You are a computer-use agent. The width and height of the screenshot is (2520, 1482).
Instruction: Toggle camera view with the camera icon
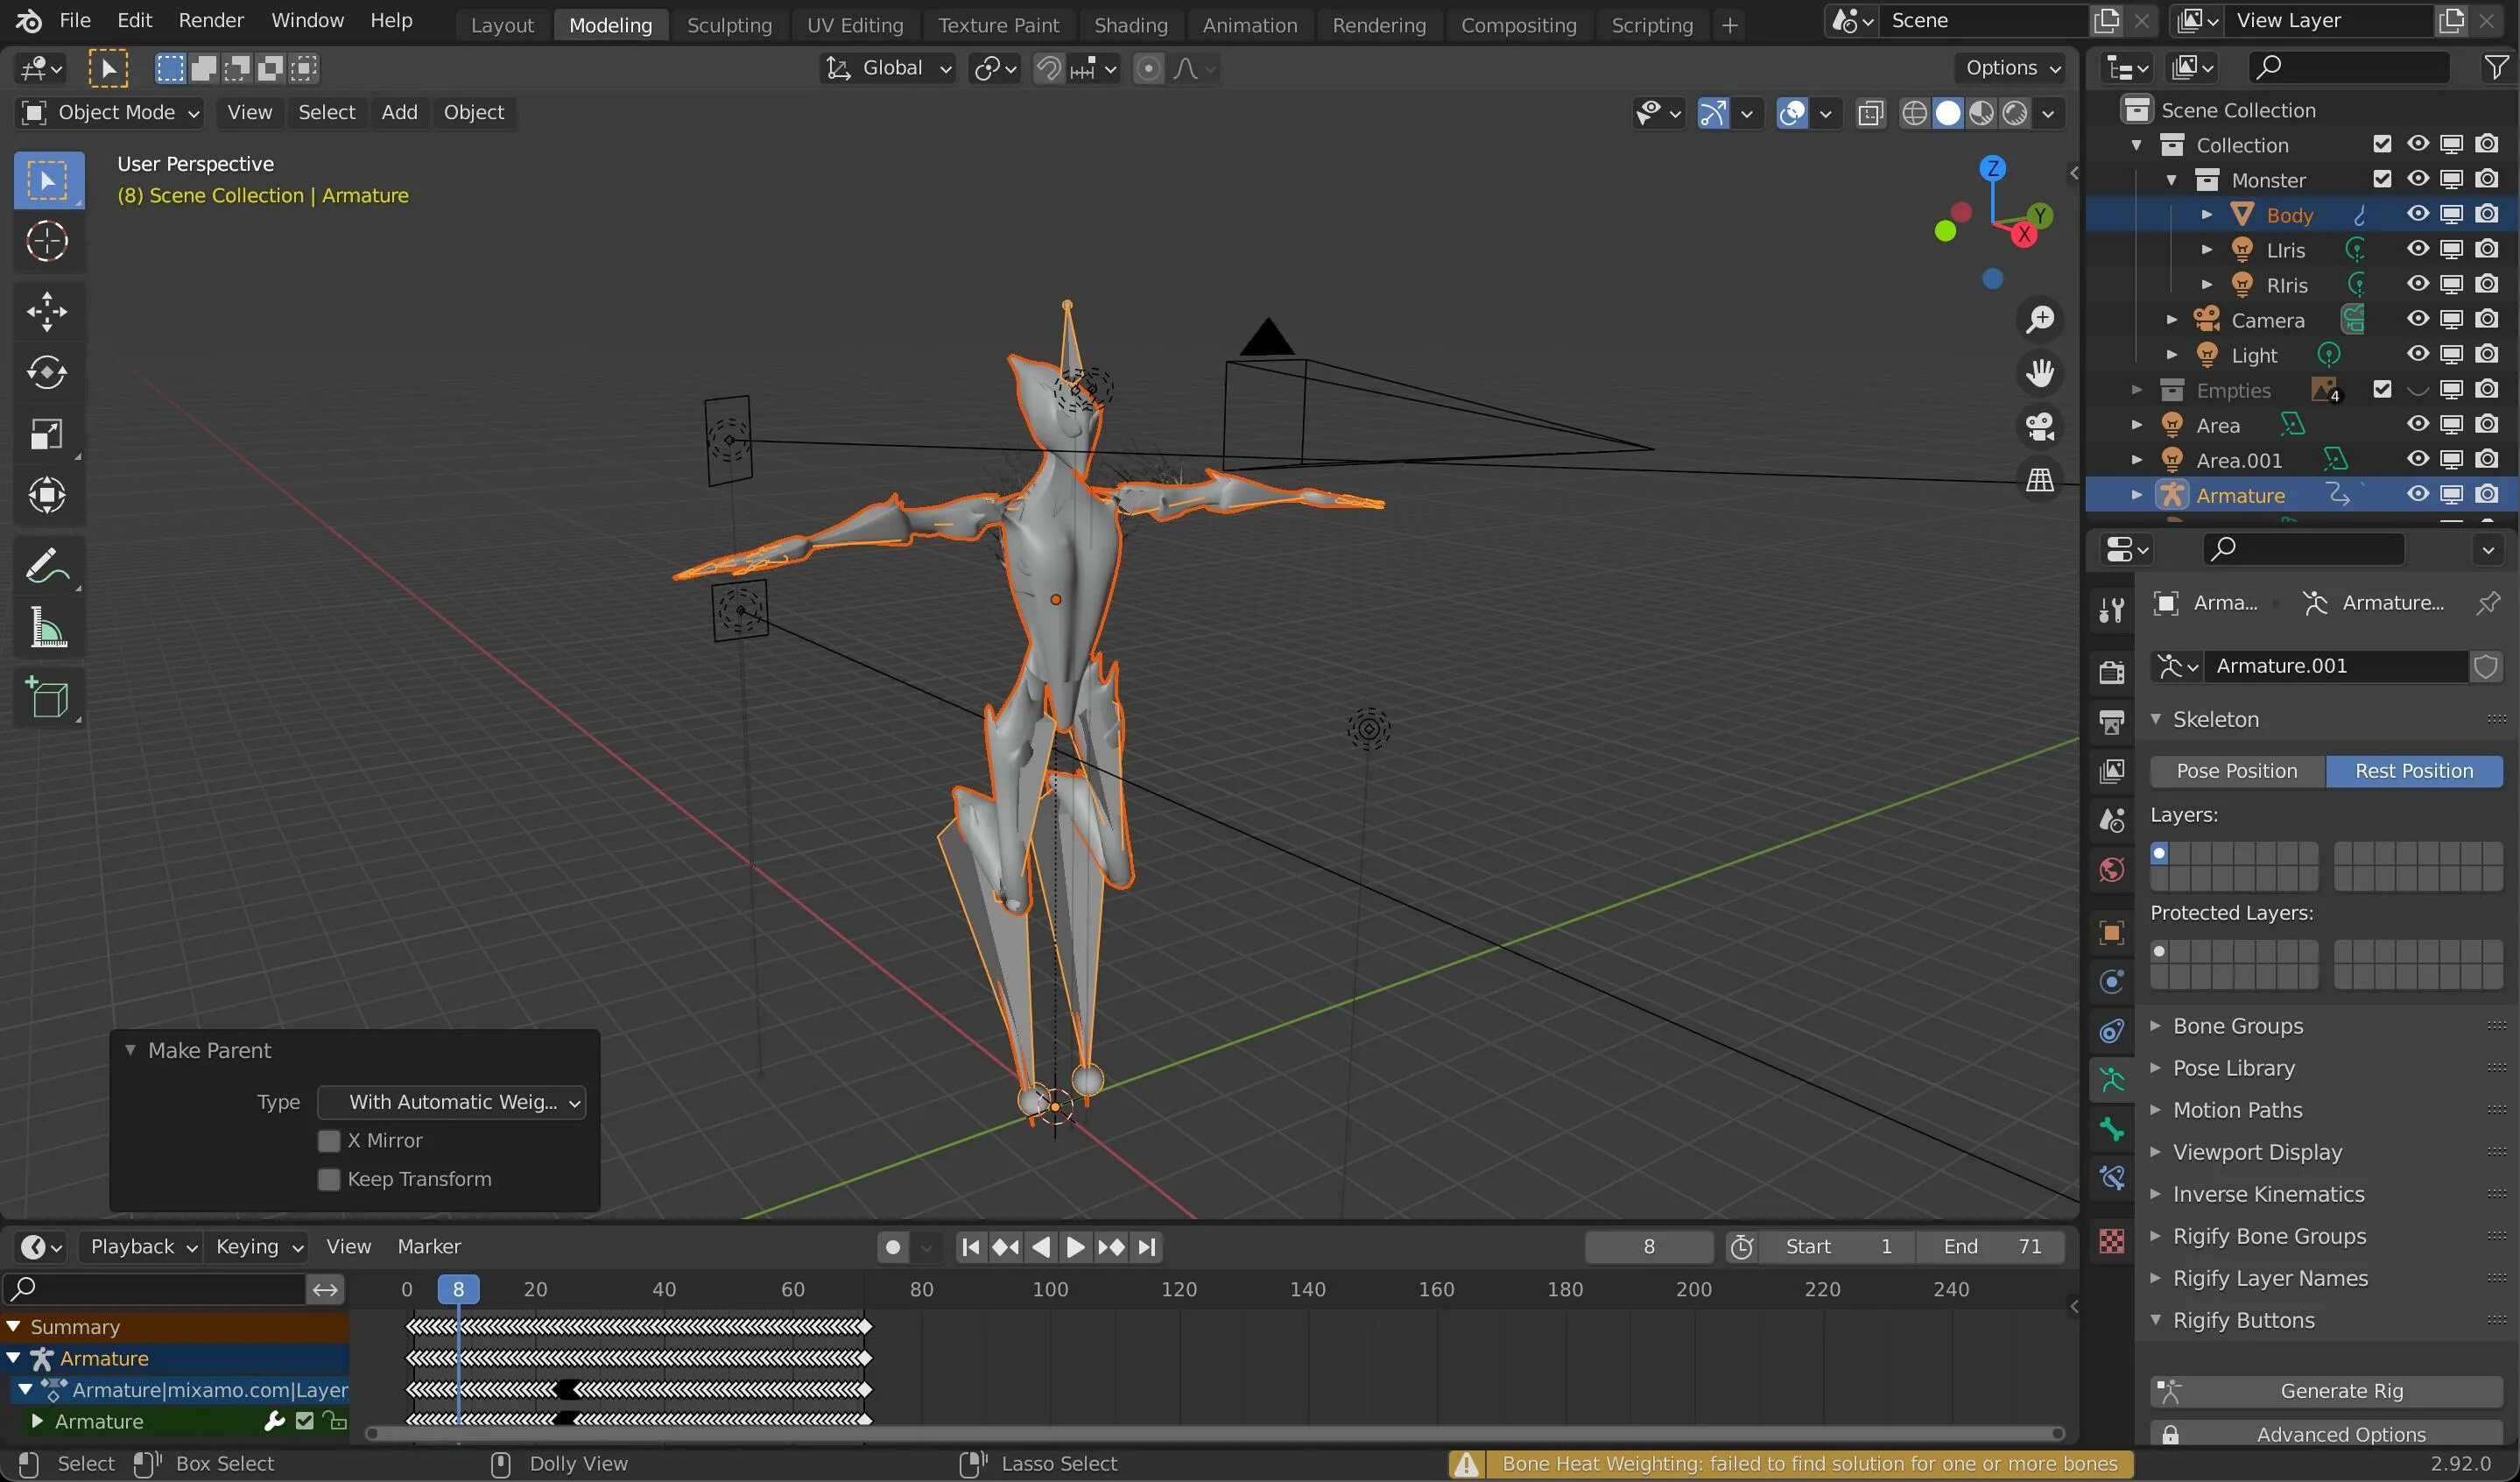tap(2040, 427)
